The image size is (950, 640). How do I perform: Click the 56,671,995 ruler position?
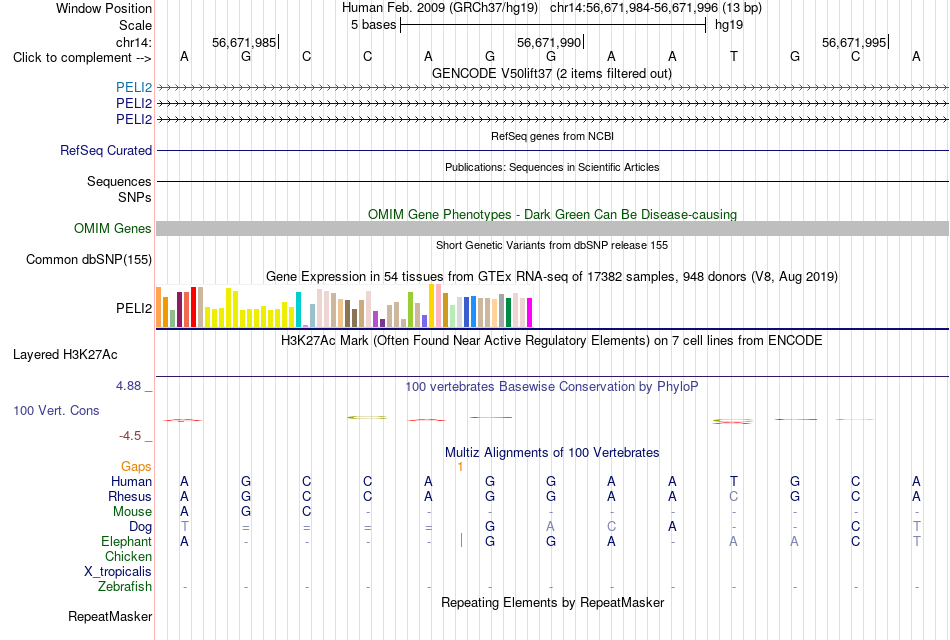(x=854, y=42)
